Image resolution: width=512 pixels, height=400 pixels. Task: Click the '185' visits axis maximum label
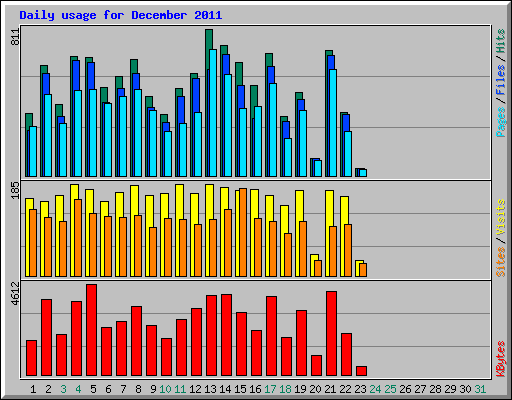[16, 190]
